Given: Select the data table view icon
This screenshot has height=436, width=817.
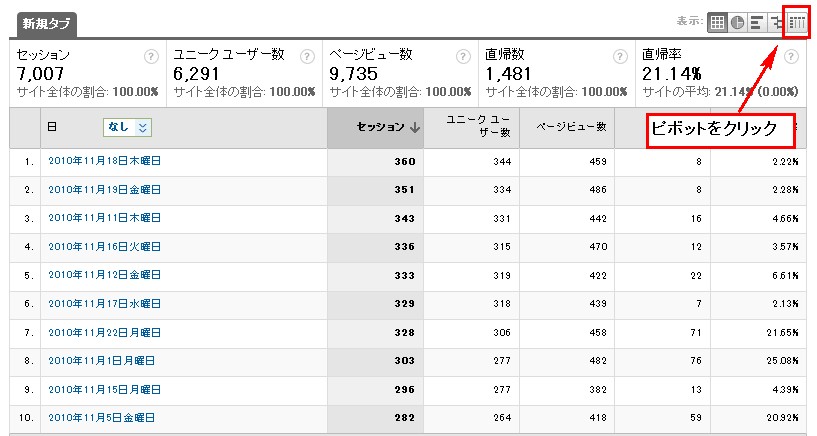Looking at the screenshot, I should pos(717,22).
